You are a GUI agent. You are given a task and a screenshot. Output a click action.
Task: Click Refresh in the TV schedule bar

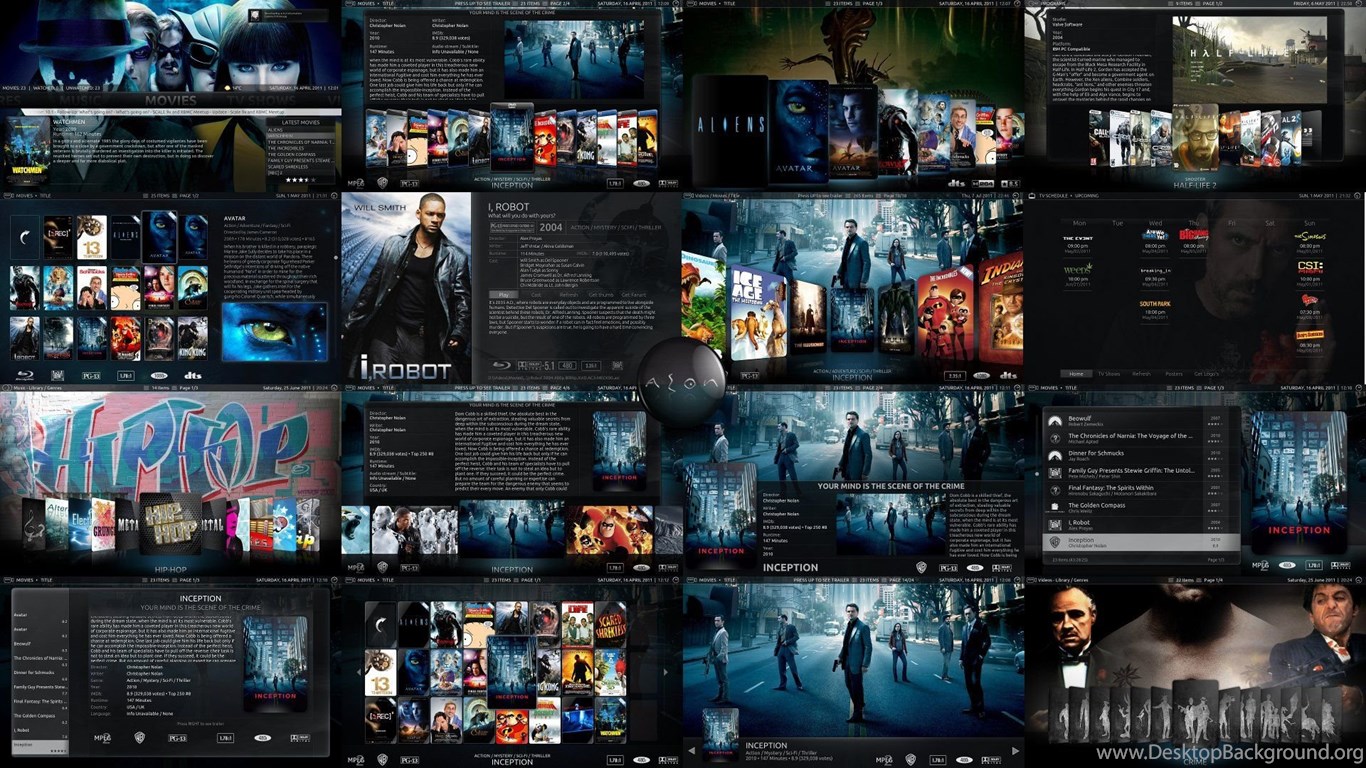(x=1142, y=374)
